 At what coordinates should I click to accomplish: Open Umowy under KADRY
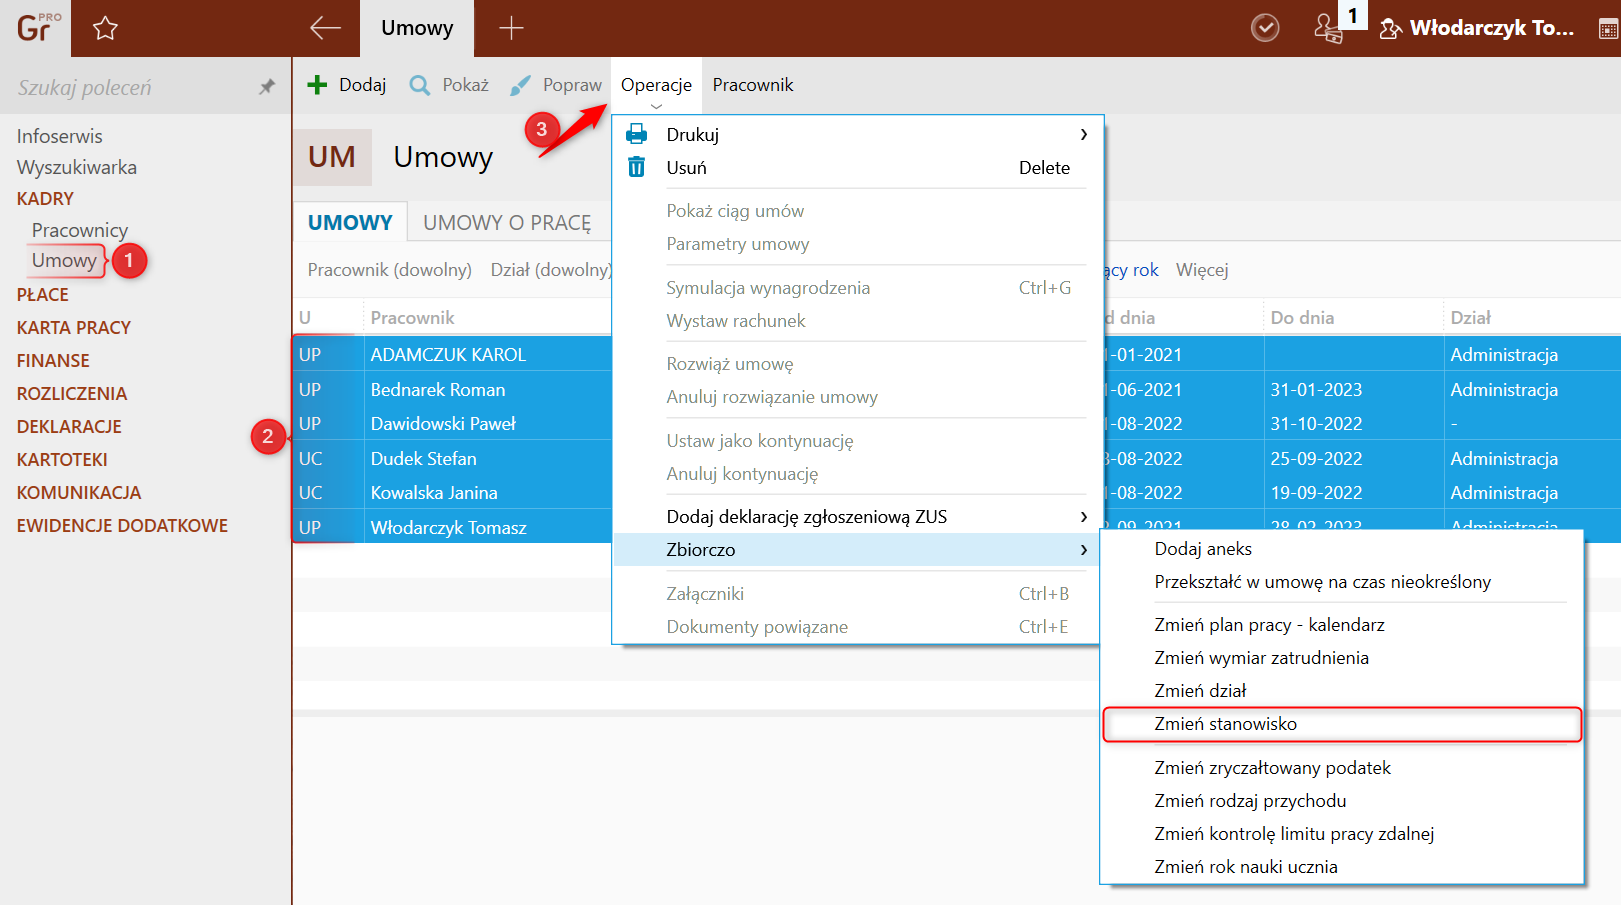64,260
